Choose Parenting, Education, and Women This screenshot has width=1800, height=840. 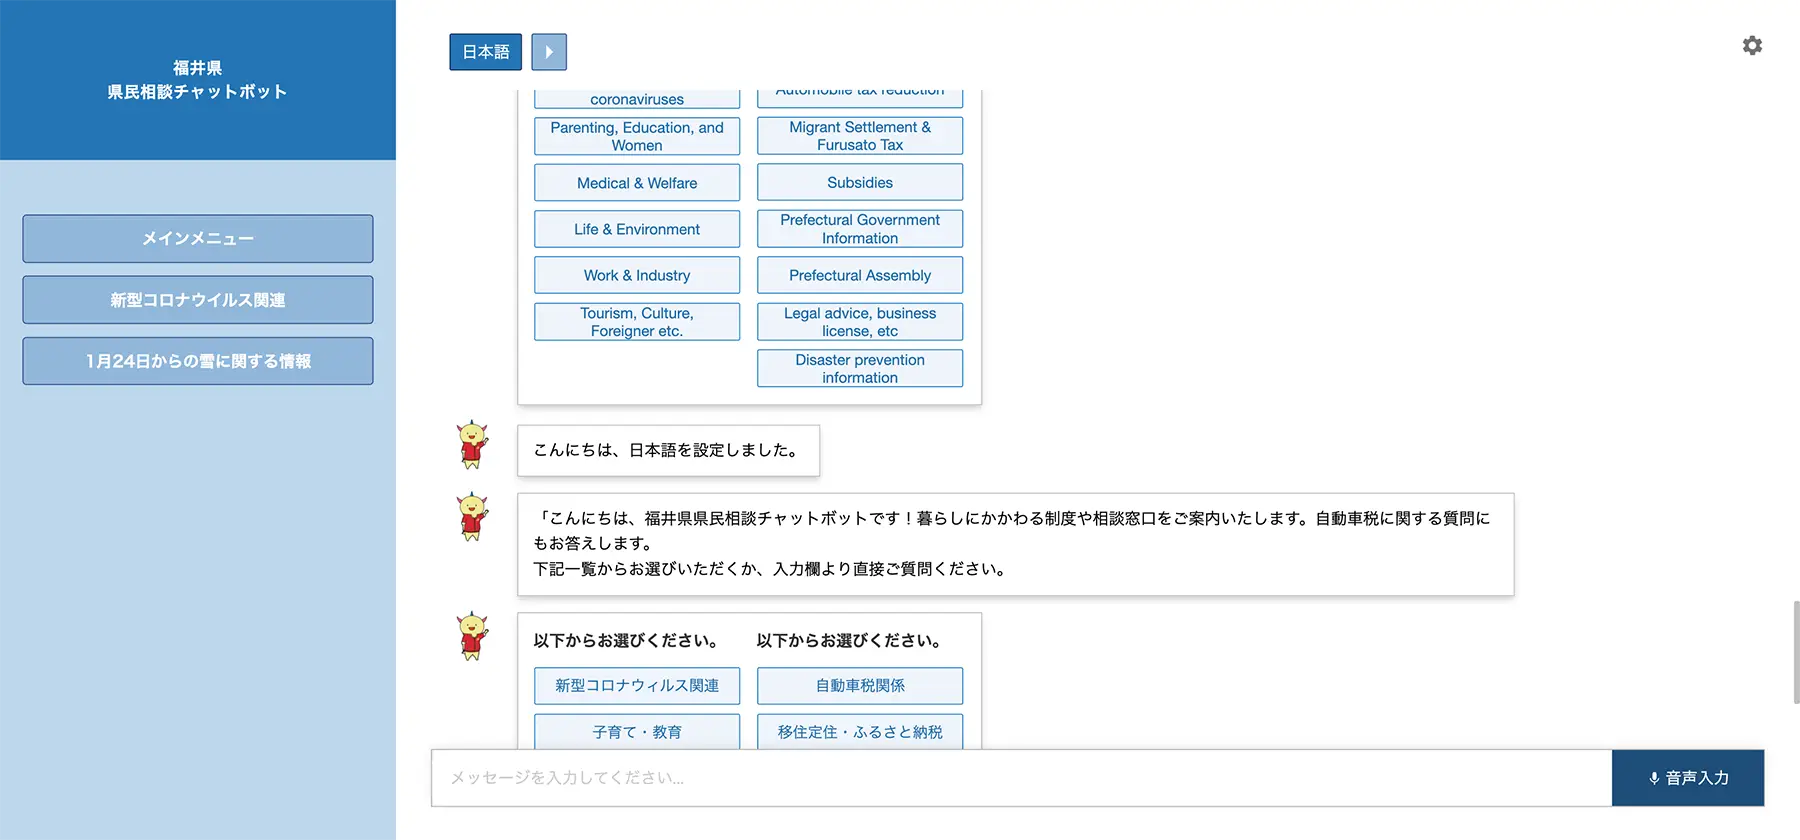point(637,136)
